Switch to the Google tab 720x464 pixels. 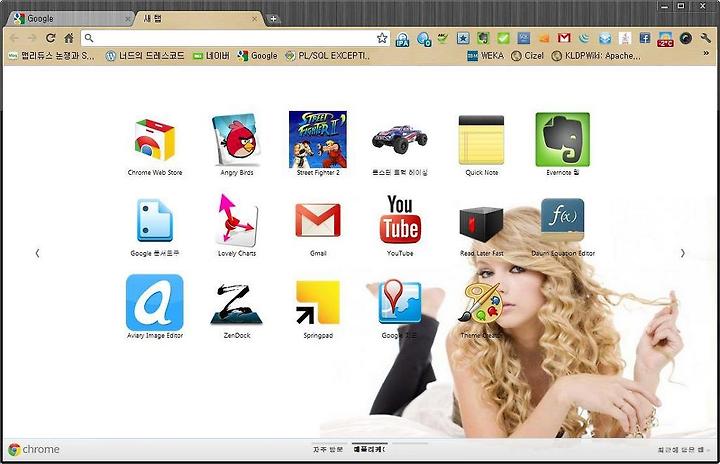click(x=69, y=19)
